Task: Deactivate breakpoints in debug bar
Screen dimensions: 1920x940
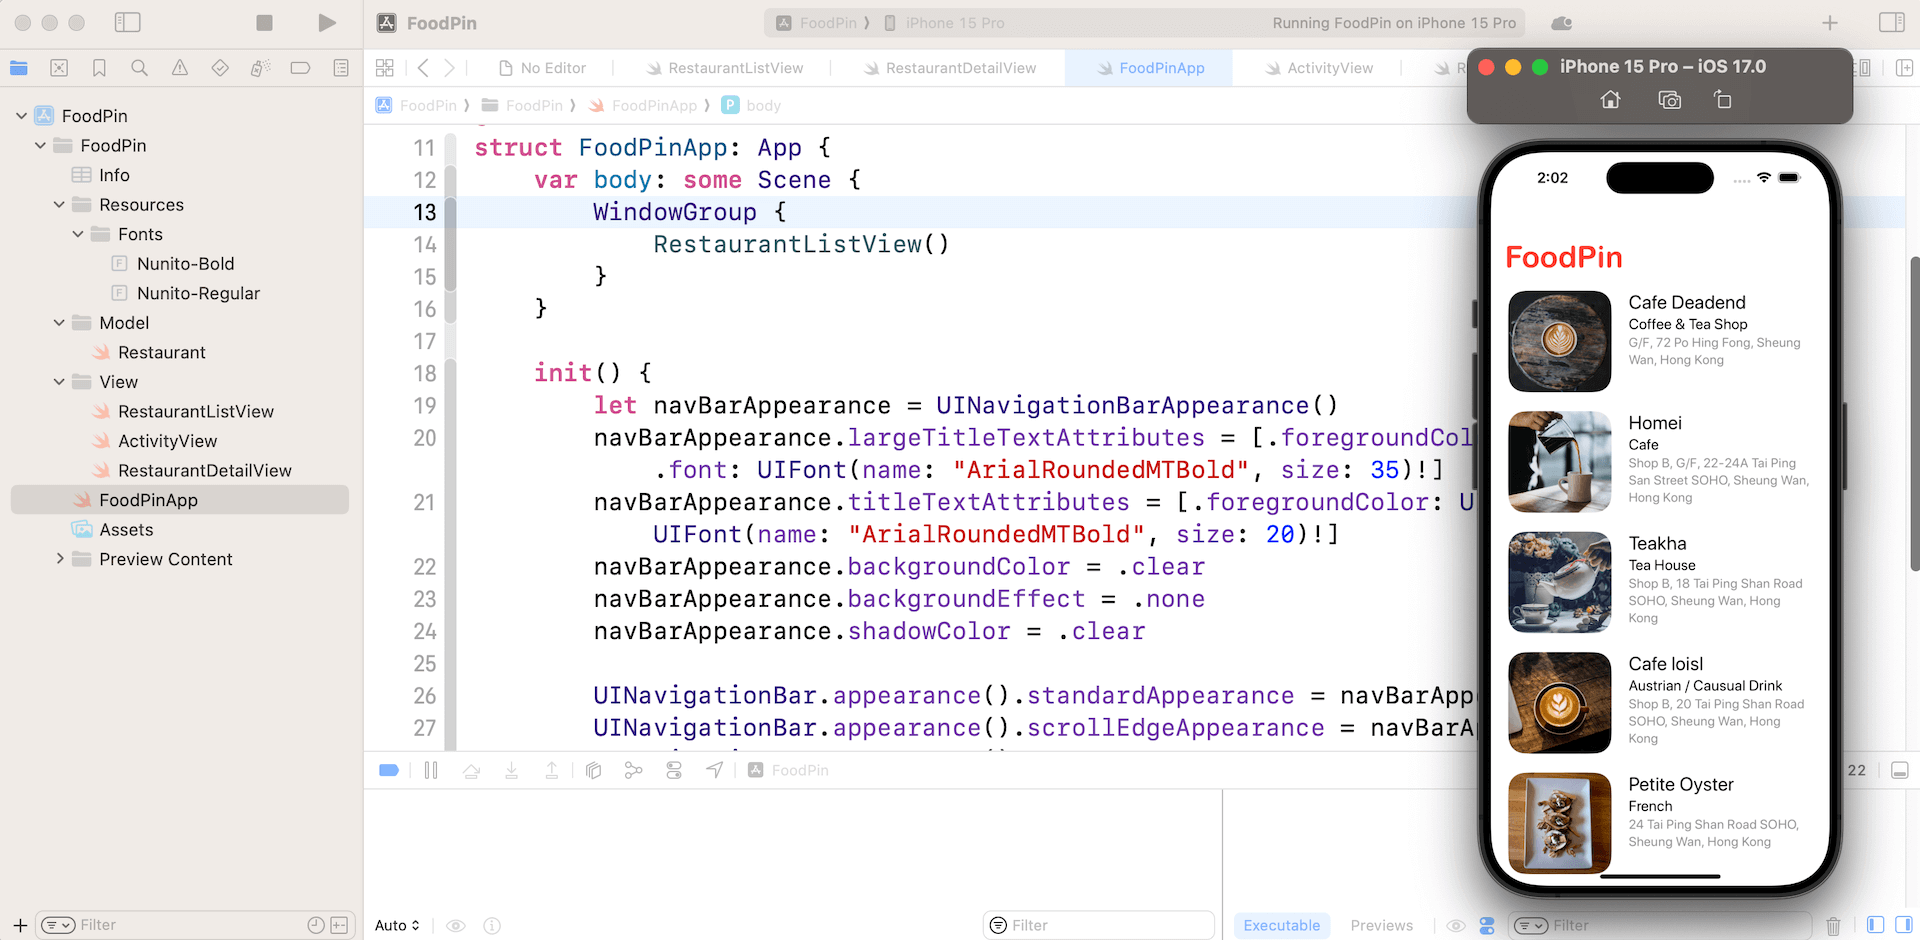Action: [x=389, y=770]
